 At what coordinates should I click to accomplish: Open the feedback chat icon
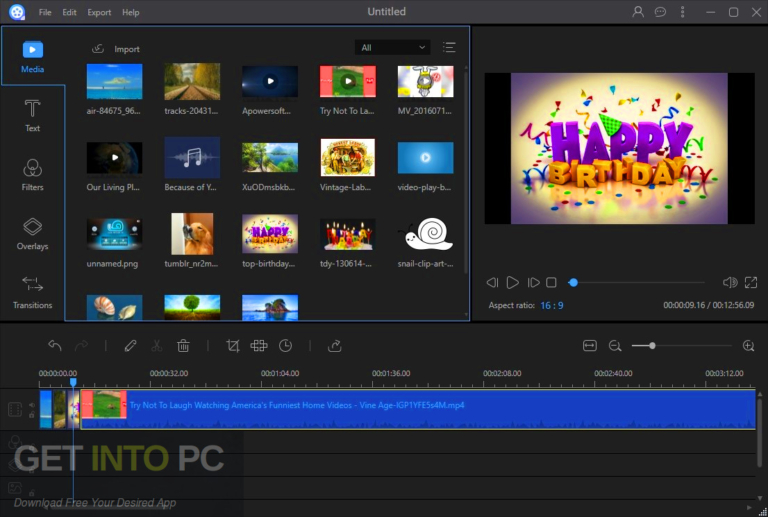660,12
